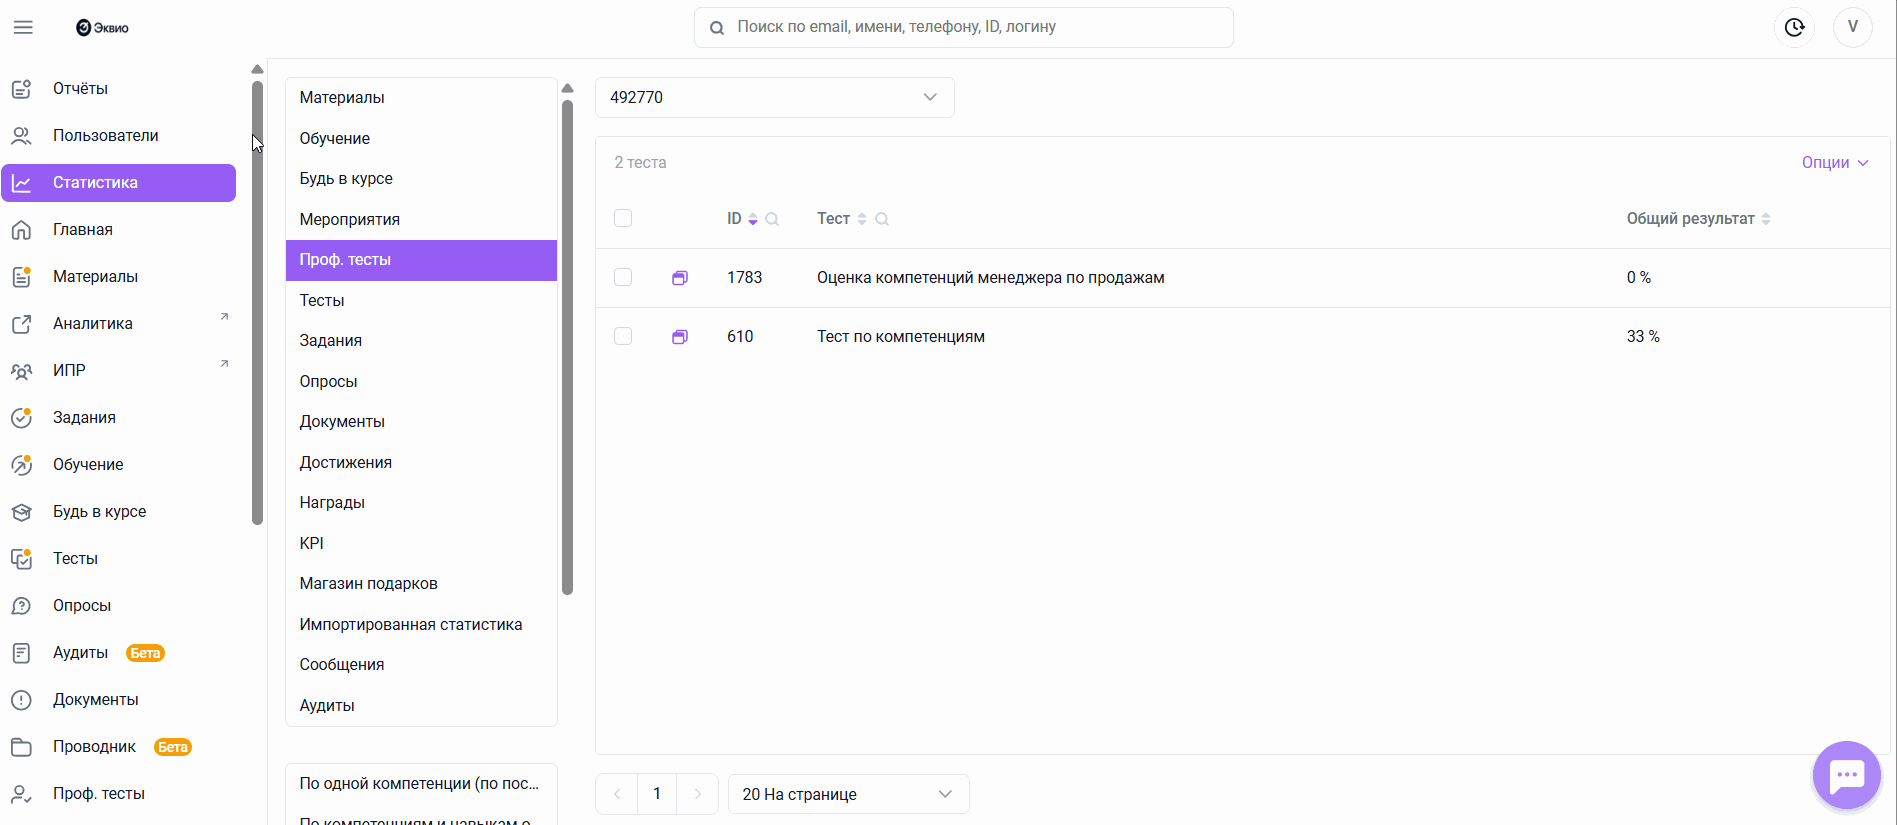This screenshot has height=825, width=1897.
Task: Click the user avatar V button
Action: click(1852, 27)
